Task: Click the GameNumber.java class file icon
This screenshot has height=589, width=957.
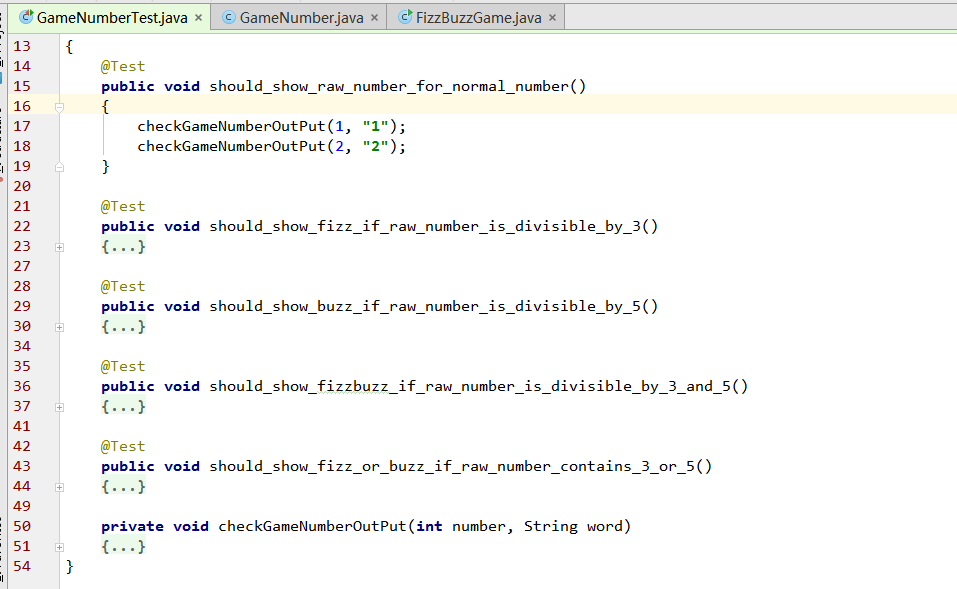Action: coord(229,18)
